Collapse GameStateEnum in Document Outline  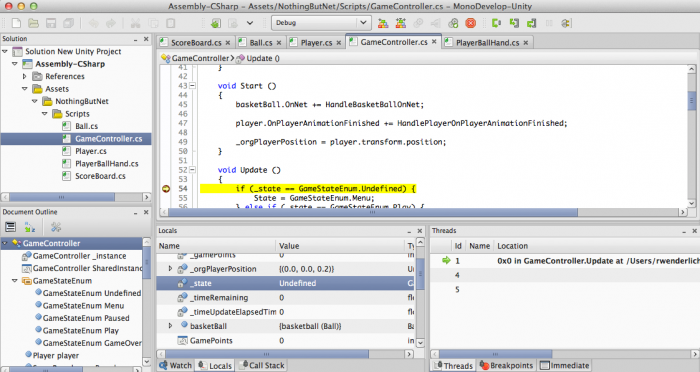[15, 281]
